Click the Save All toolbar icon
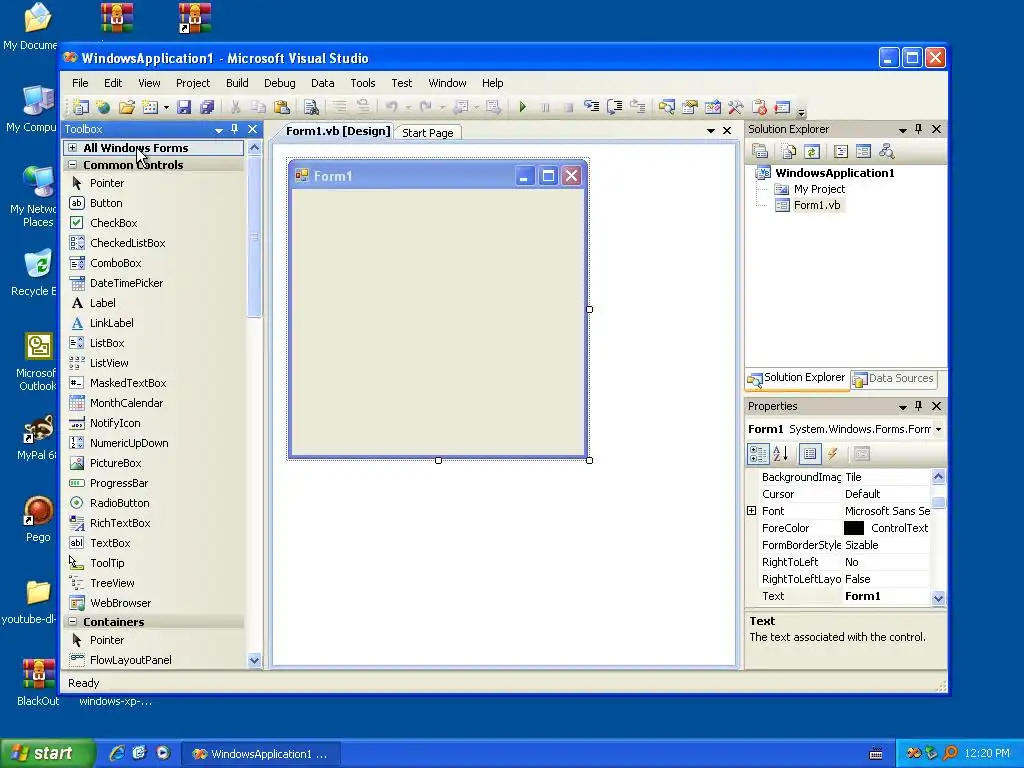The width and height of the screenshot is (1024, 768). (x=207, y=107)
